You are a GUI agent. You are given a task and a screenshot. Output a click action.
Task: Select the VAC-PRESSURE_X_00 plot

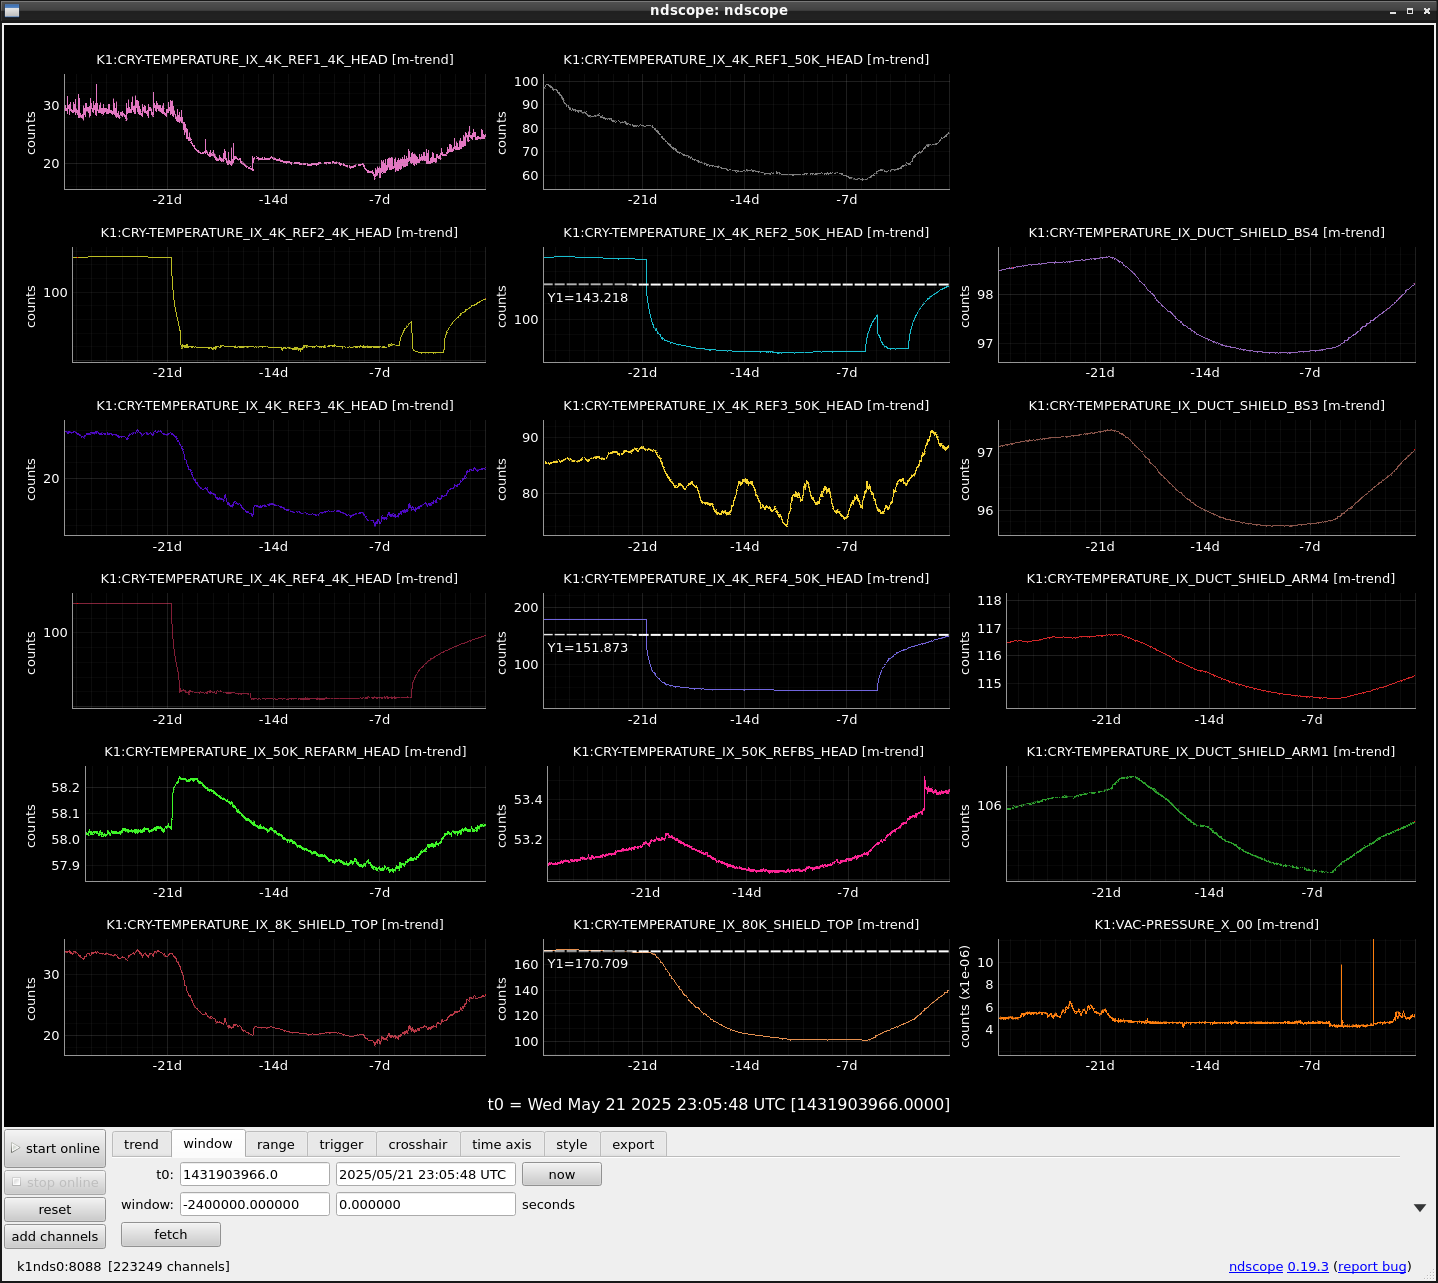click(x=1207, y=996)
